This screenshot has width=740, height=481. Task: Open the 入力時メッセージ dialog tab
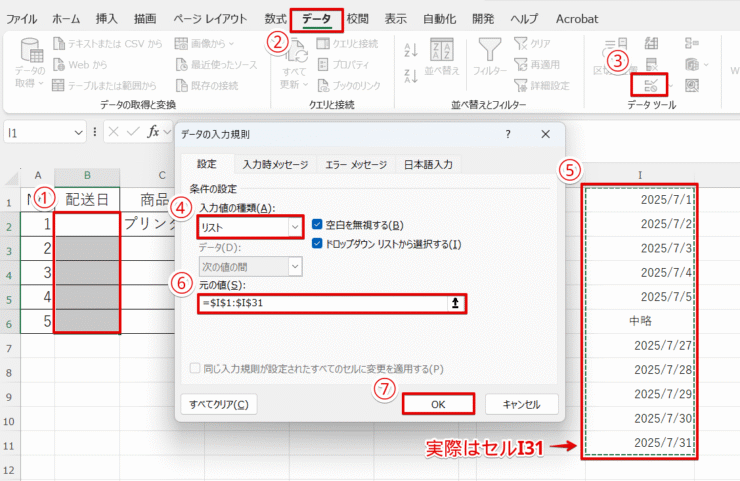[276, 164]
